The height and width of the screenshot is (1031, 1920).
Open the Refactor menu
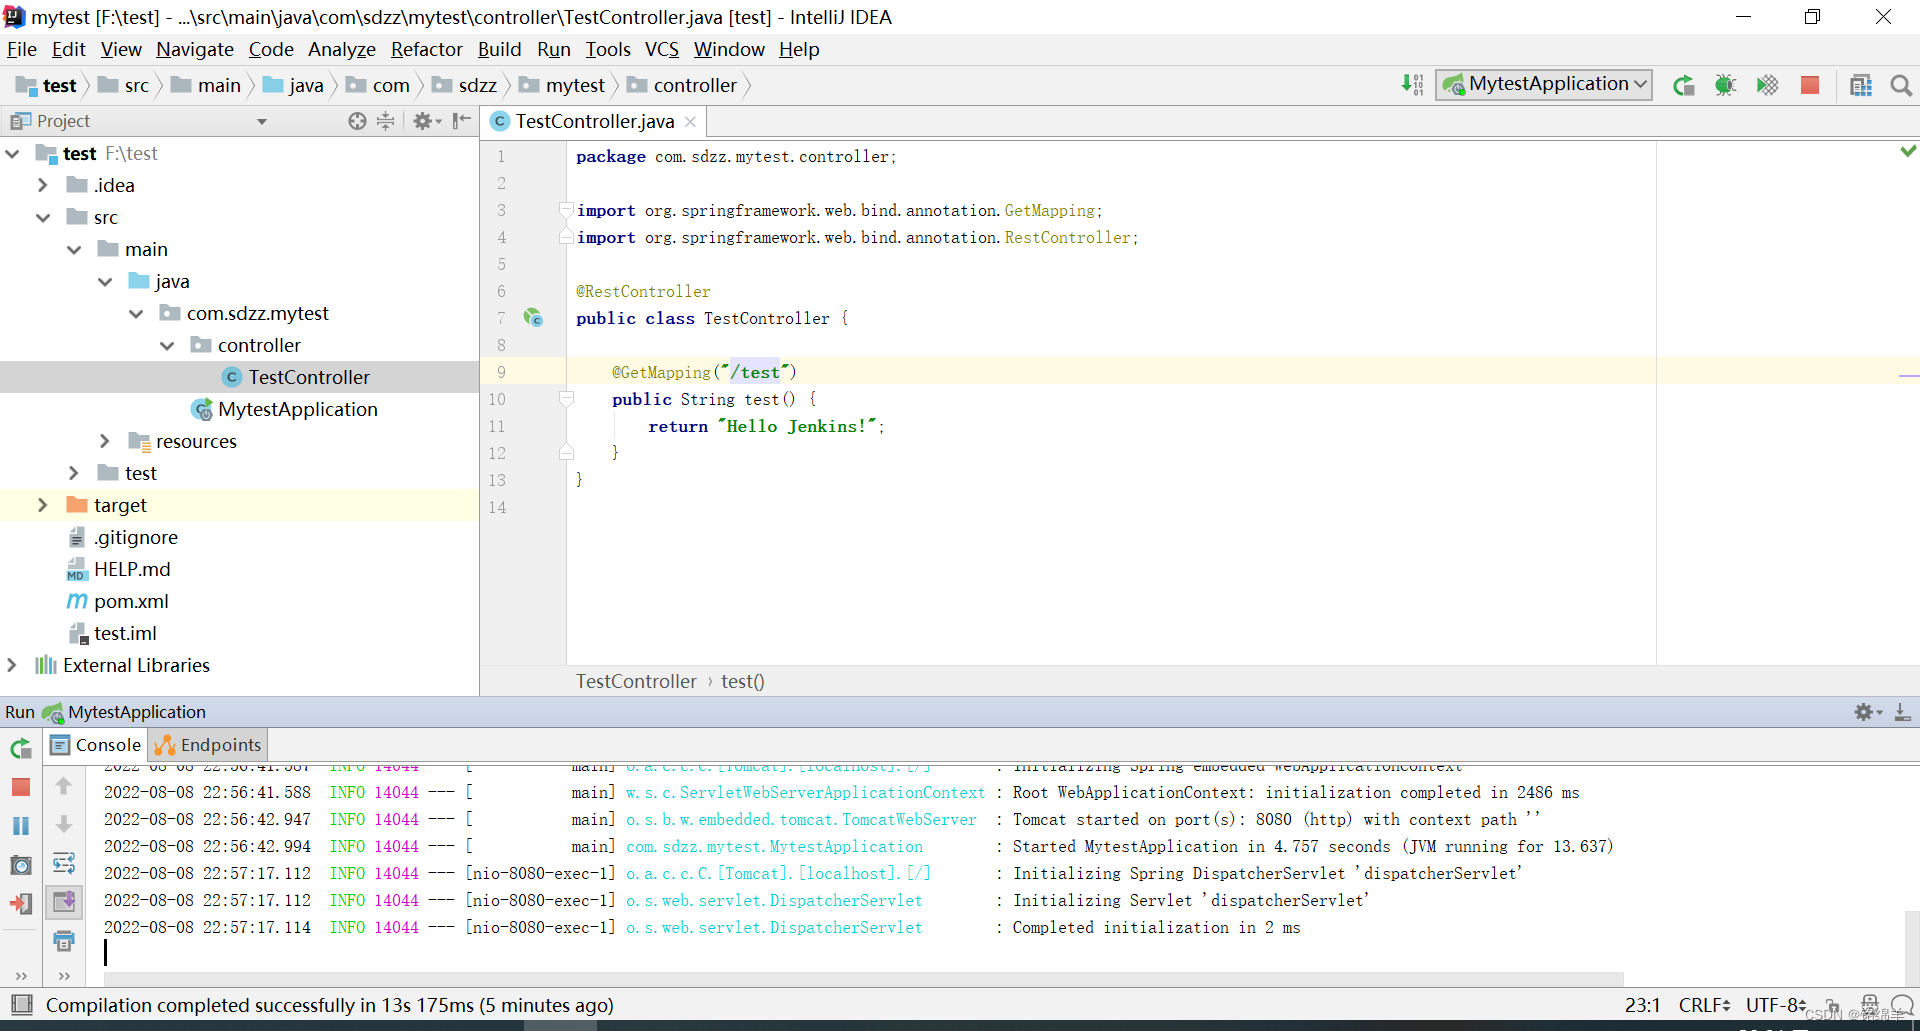coord(426,49)
